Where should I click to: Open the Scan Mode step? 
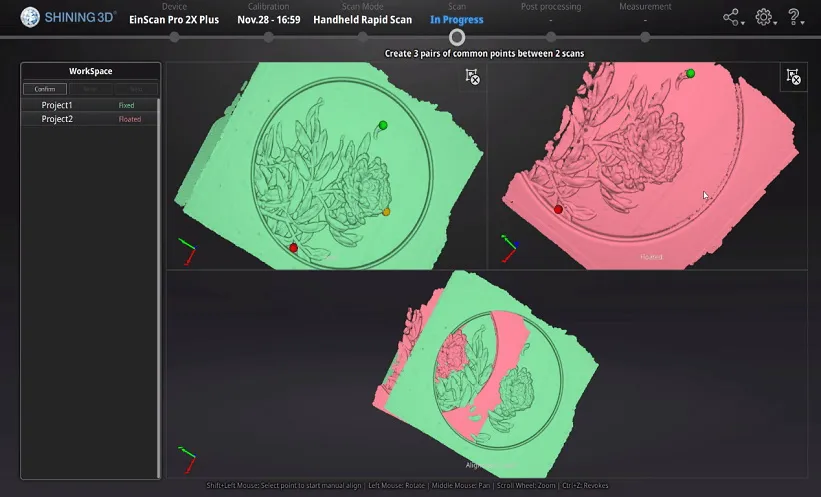(x=362, y=37)
